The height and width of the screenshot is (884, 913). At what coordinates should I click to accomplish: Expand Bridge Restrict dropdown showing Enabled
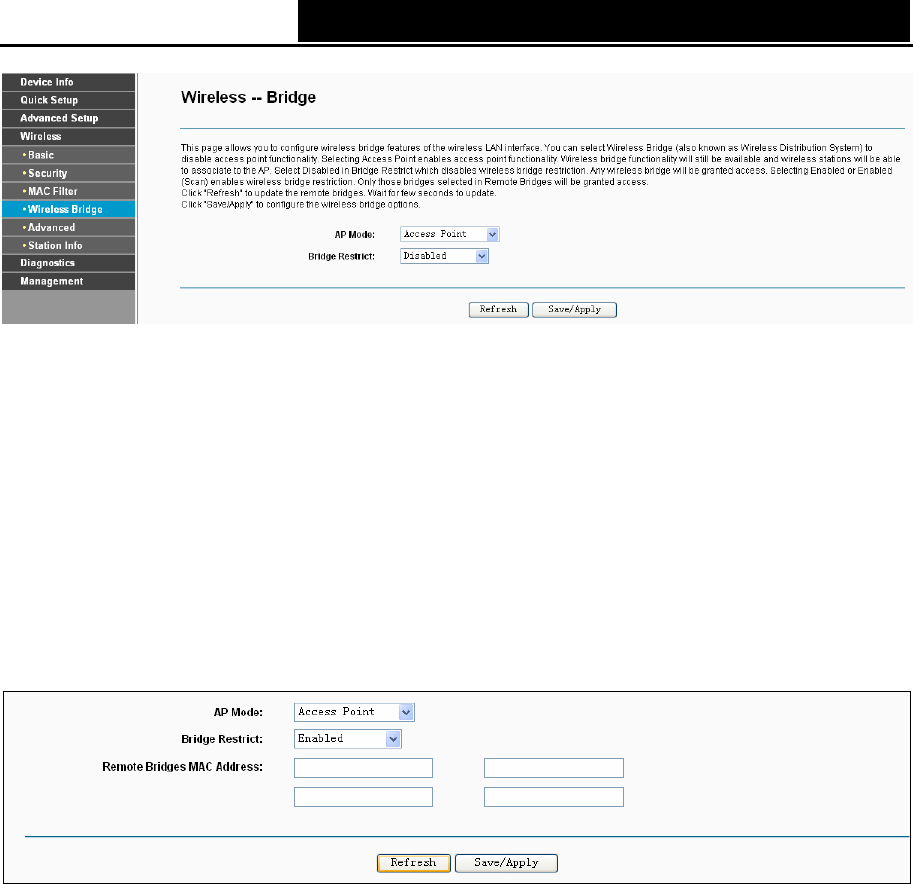348,739
